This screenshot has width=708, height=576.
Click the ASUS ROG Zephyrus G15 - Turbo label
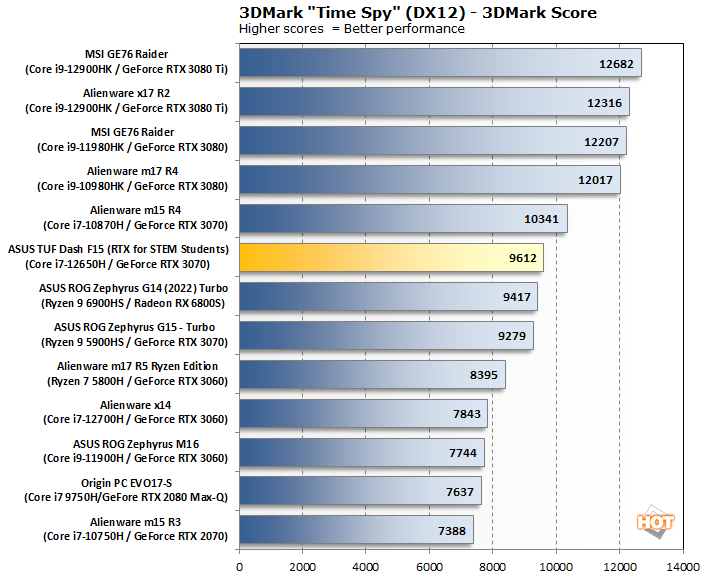(x=132, y=335)
